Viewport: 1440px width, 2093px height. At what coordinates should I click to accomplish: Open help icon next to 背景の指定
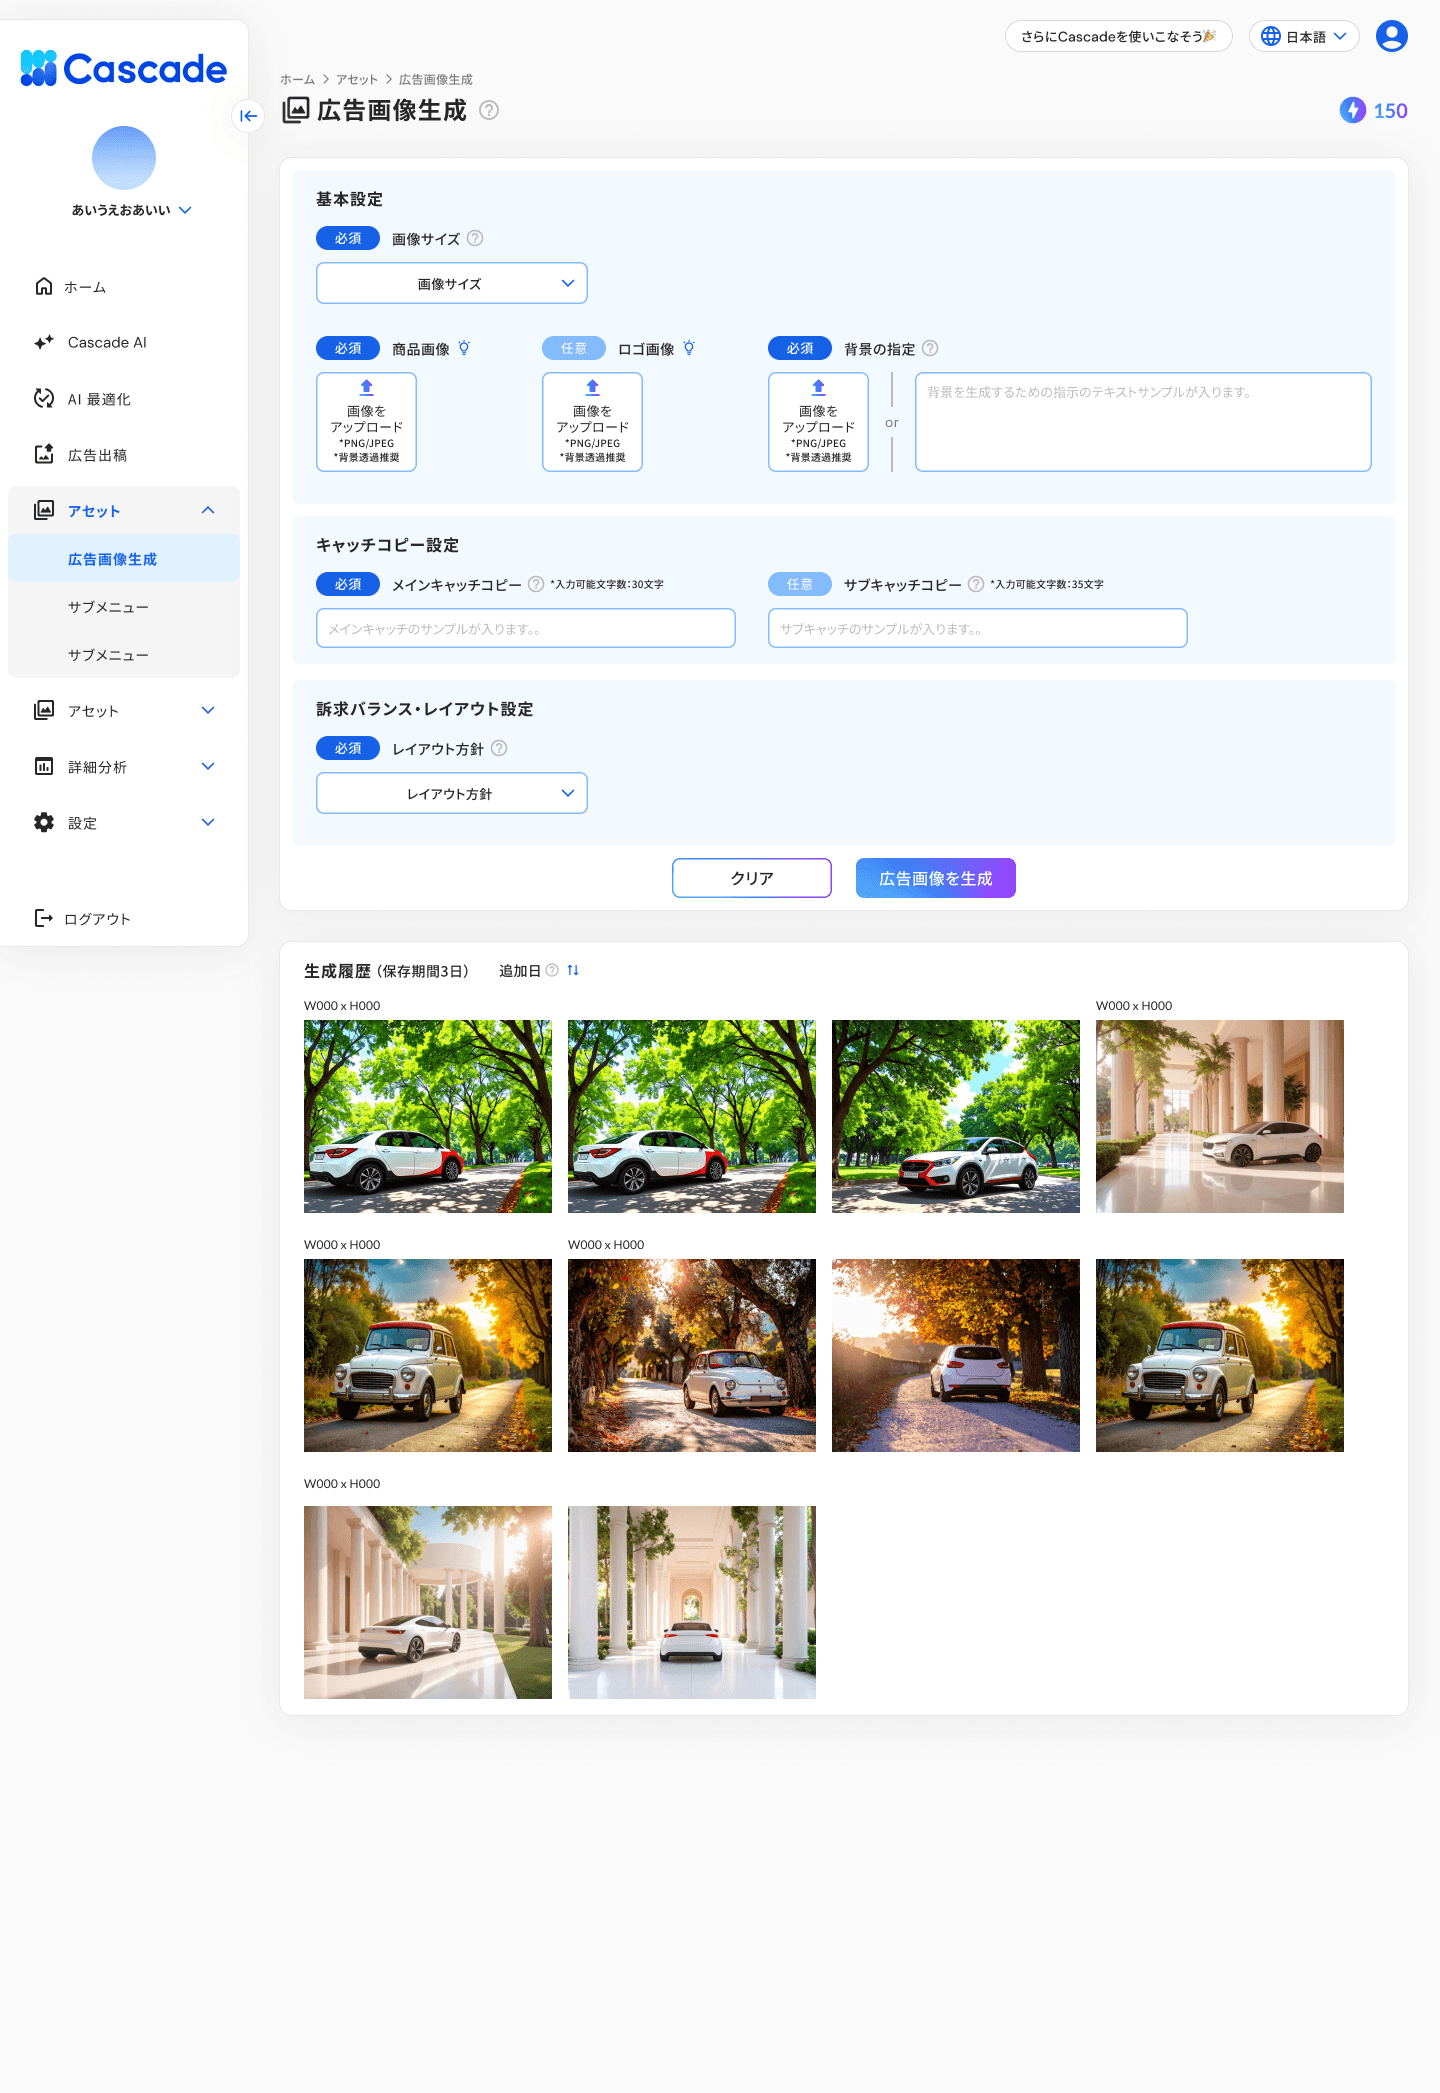[930, 348]
